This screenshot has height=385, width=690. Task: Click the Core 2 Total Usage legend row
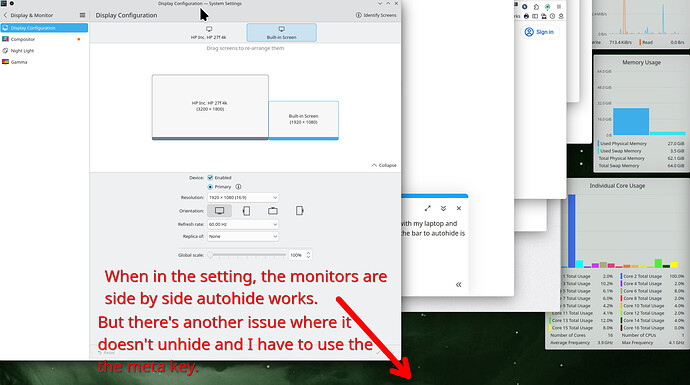tap(653, 276)
